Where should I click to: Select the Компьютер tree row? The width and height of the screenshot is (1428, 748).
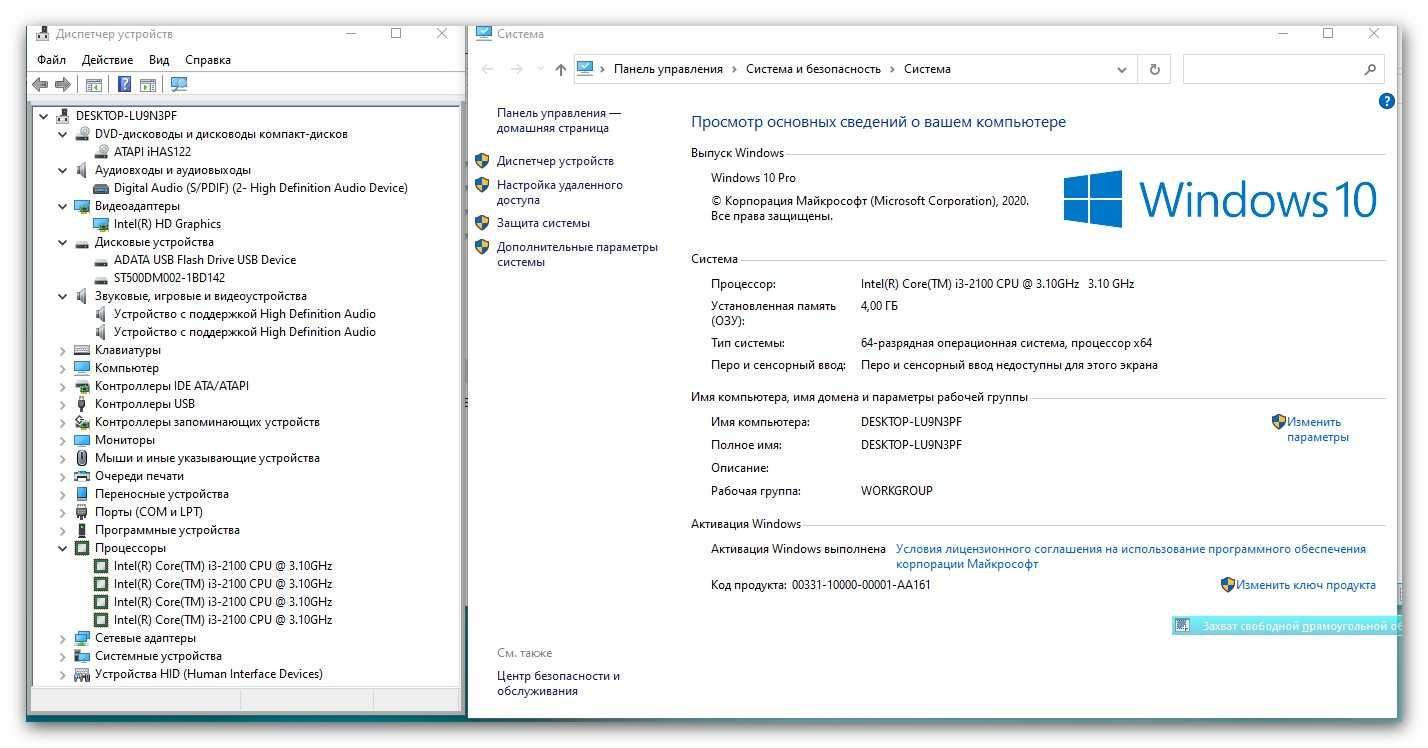[x=126, y=368]
